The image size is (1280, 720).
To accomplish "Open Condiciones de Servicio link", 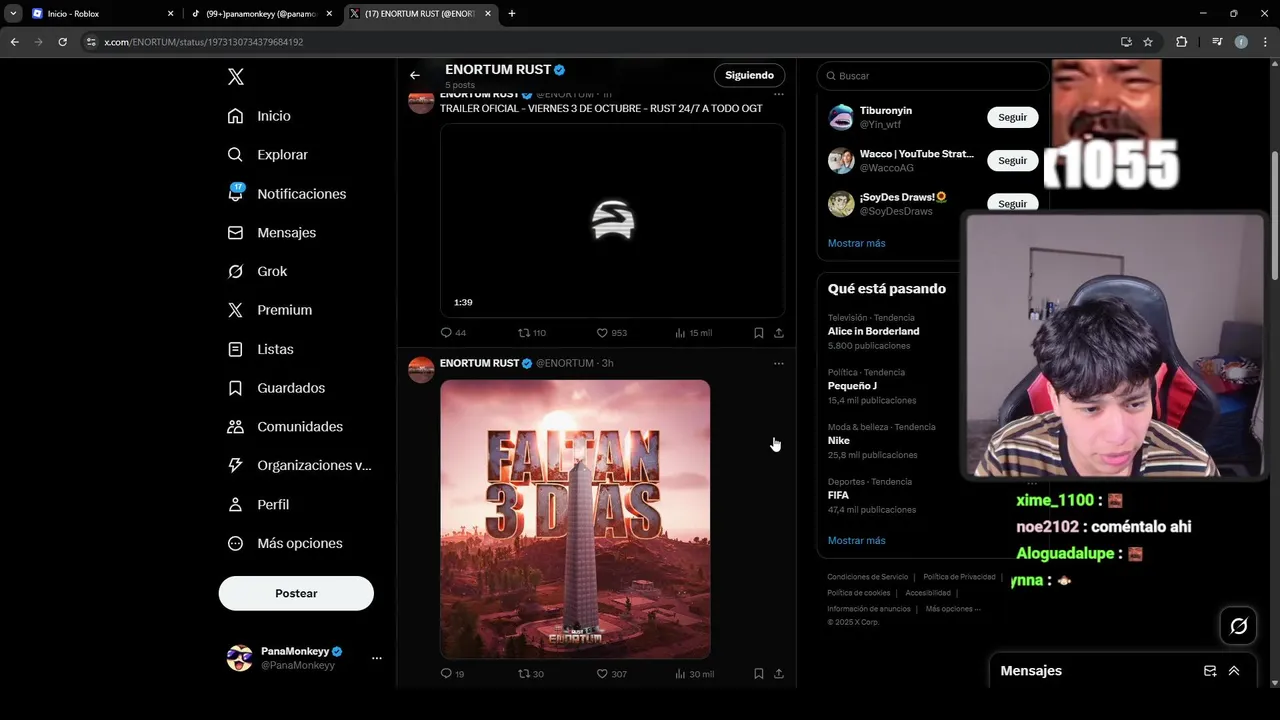I will 867,577.
